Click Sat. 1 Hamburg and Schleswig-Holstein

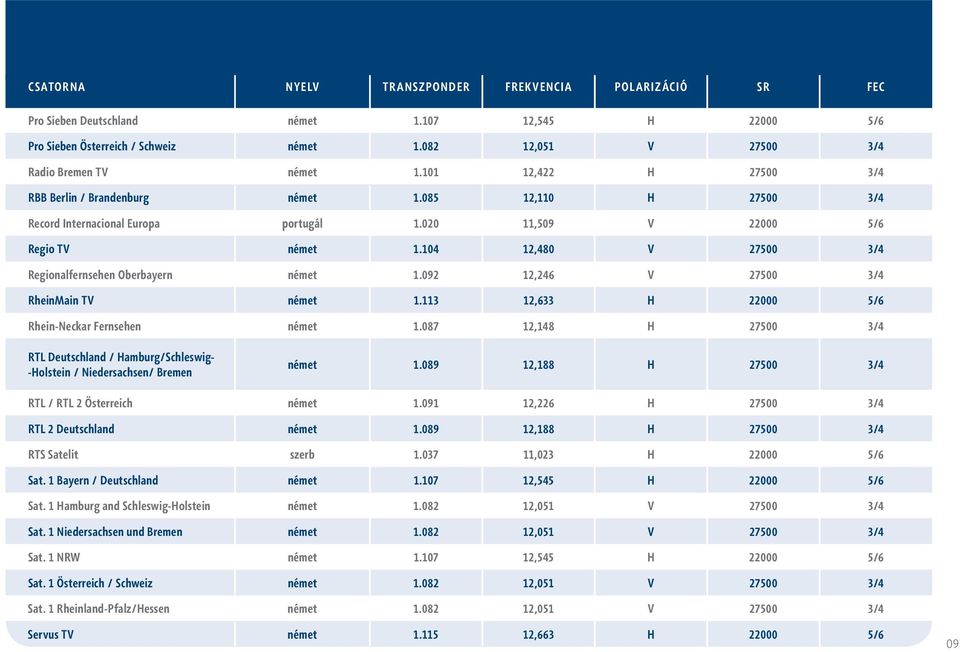[119, 506]
